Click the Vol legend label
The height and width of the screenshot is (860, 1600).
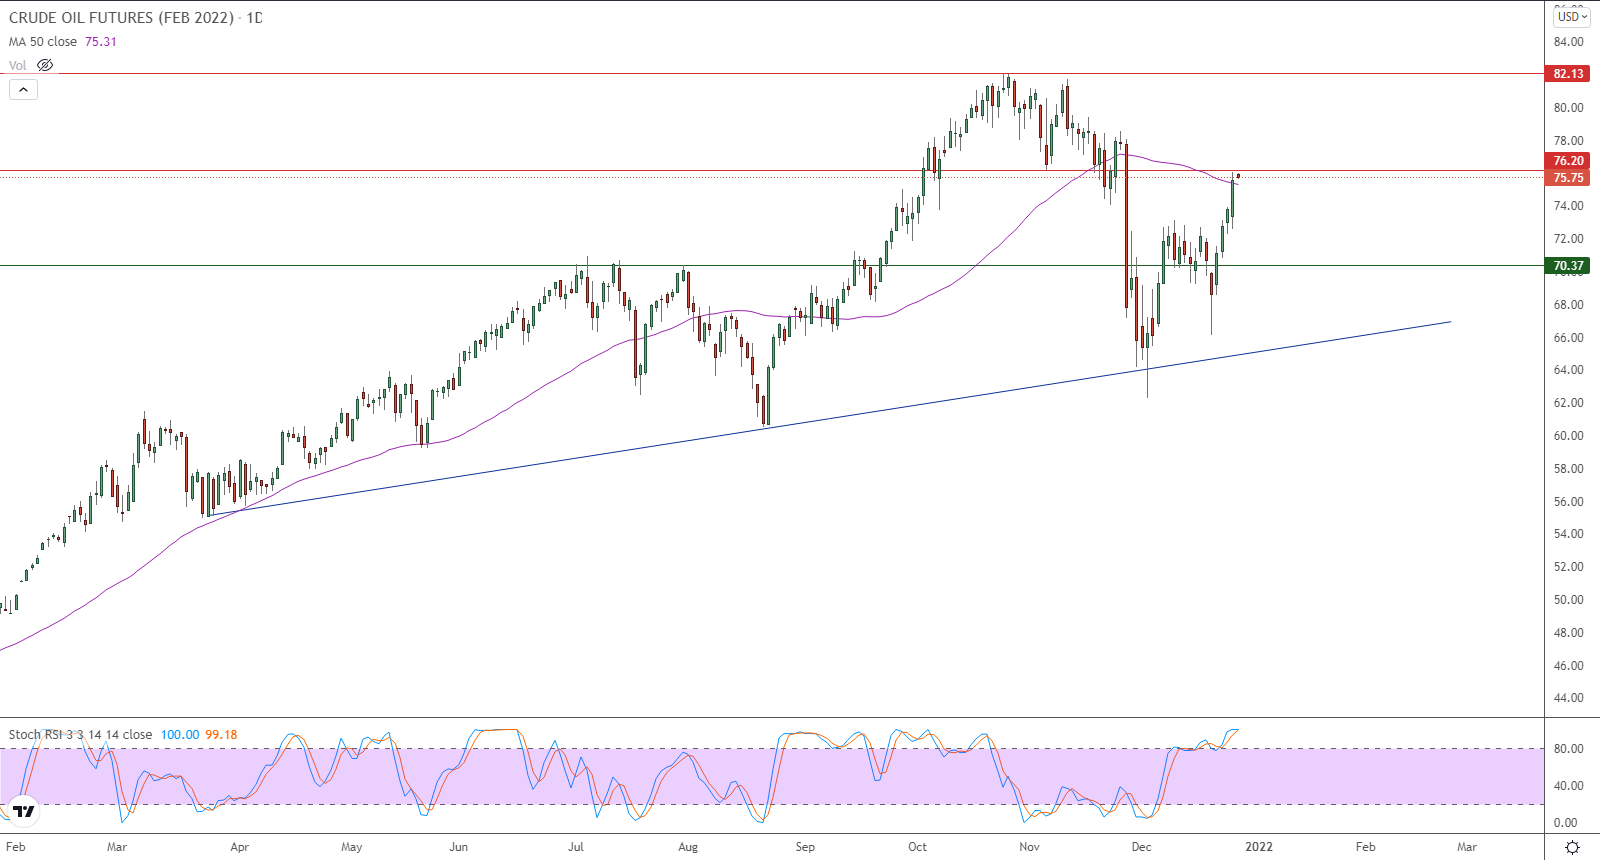[18, 65]
